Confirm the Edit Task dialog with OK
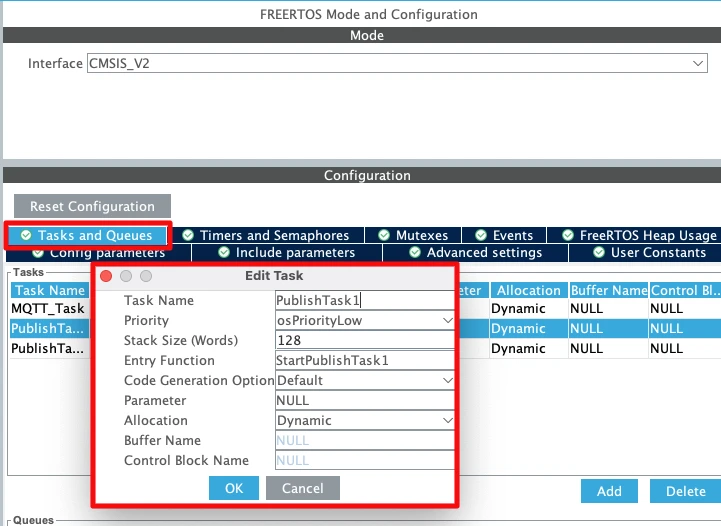The width and height of the screenshot is (721, 526). (234, 488)
